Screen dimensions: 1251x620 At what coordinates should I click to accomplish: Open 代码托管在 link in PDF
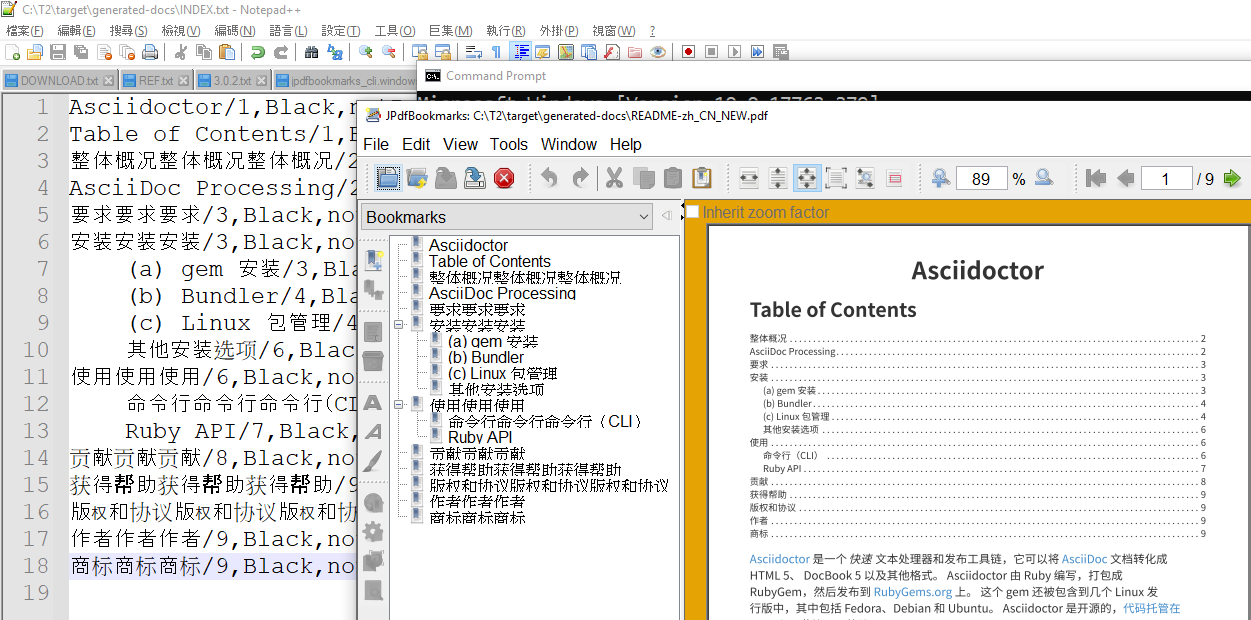pos(1152,607)
